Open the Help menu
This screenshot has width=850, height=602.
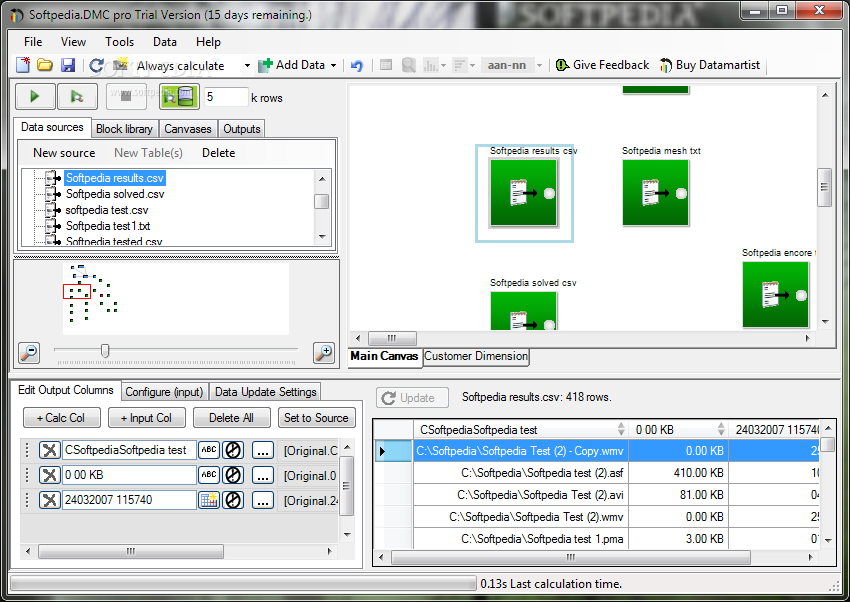tap(208, 42)
